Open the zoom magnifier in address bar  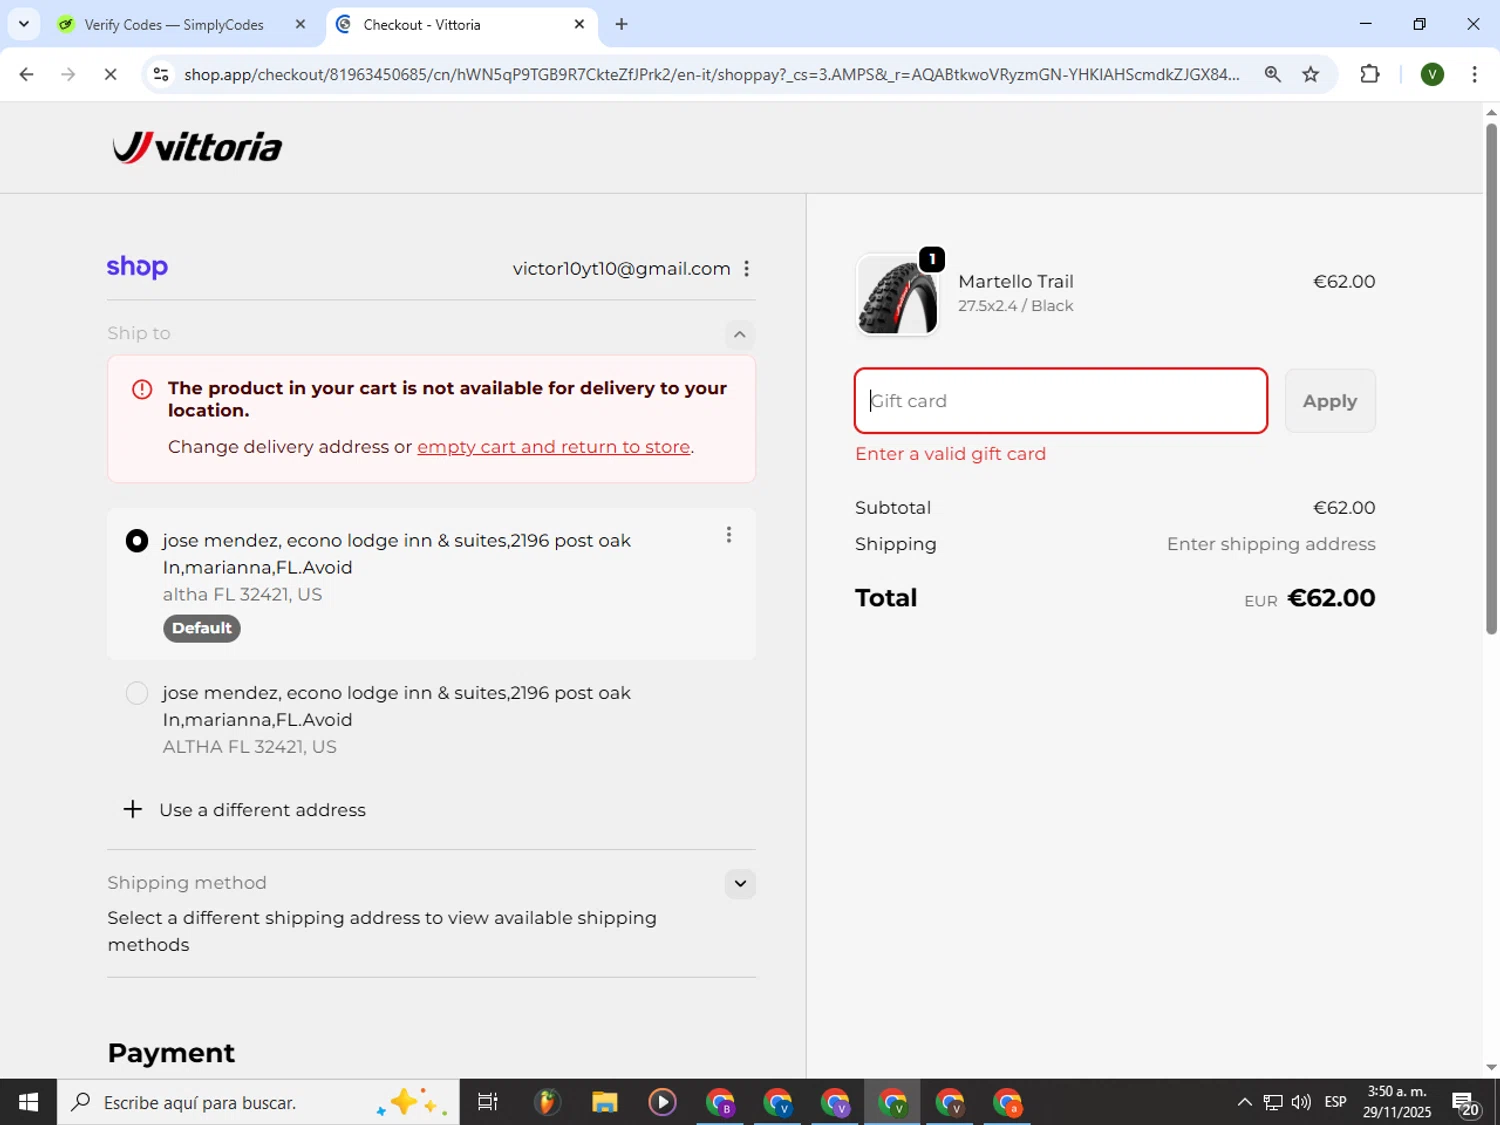(x=1272, y=74)
